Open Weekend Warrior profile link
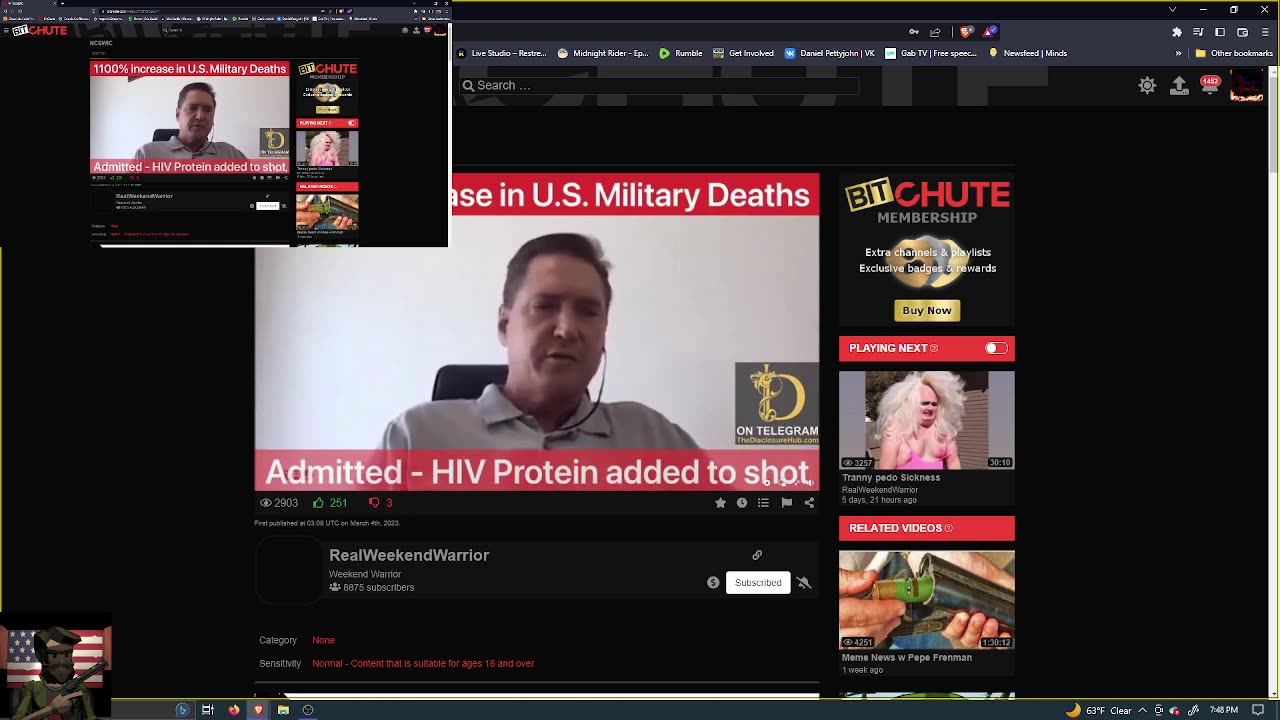Image resolution: width=1280 pixels, height=720 pixels. 365,574
